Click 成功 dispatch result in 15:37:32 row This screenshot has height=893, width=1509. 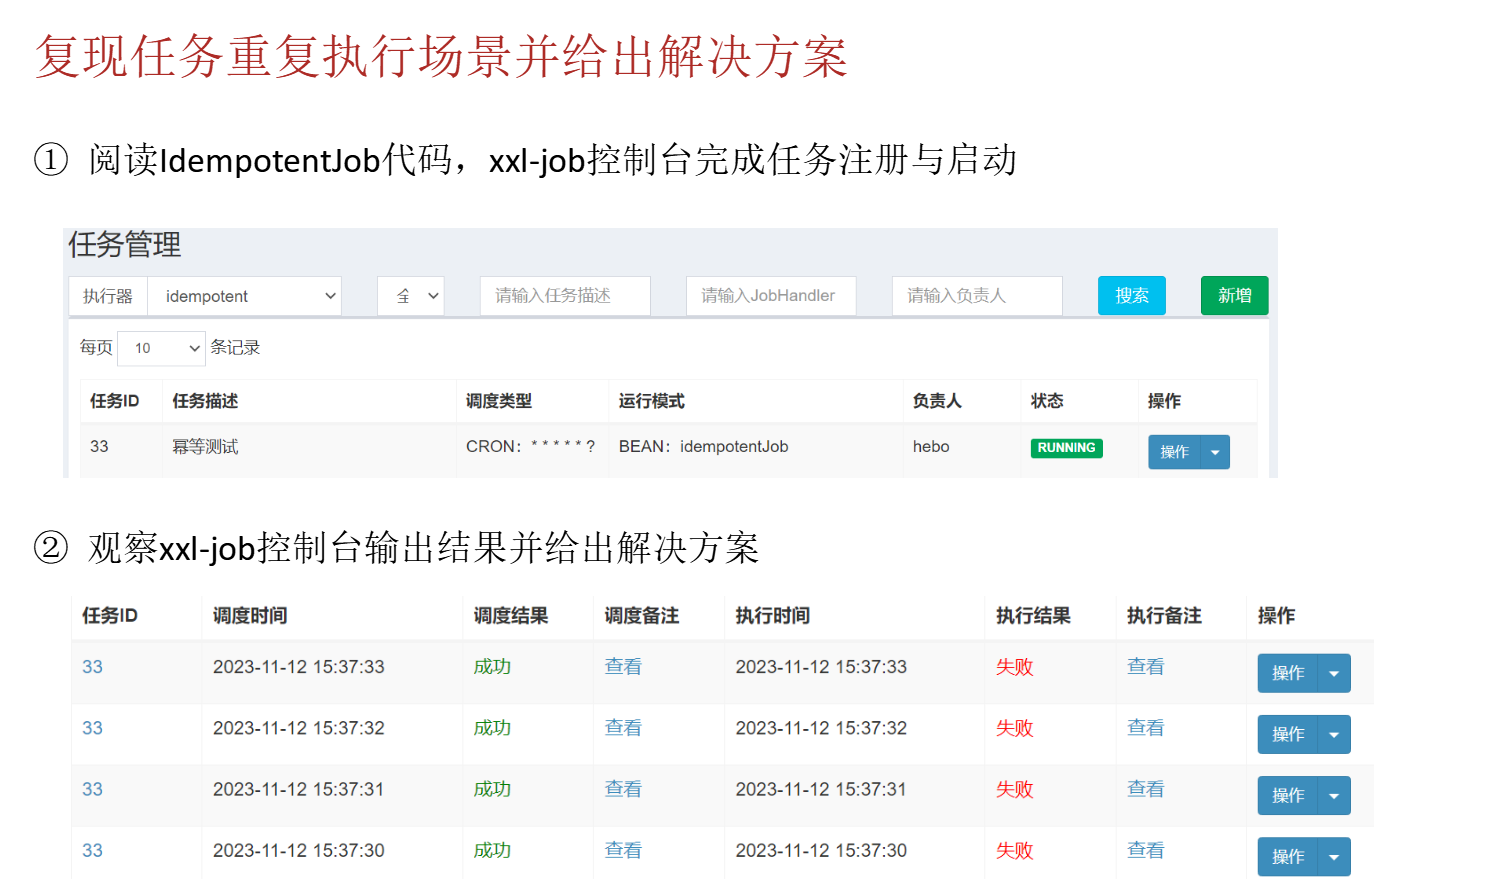click(x=492, y=728)
